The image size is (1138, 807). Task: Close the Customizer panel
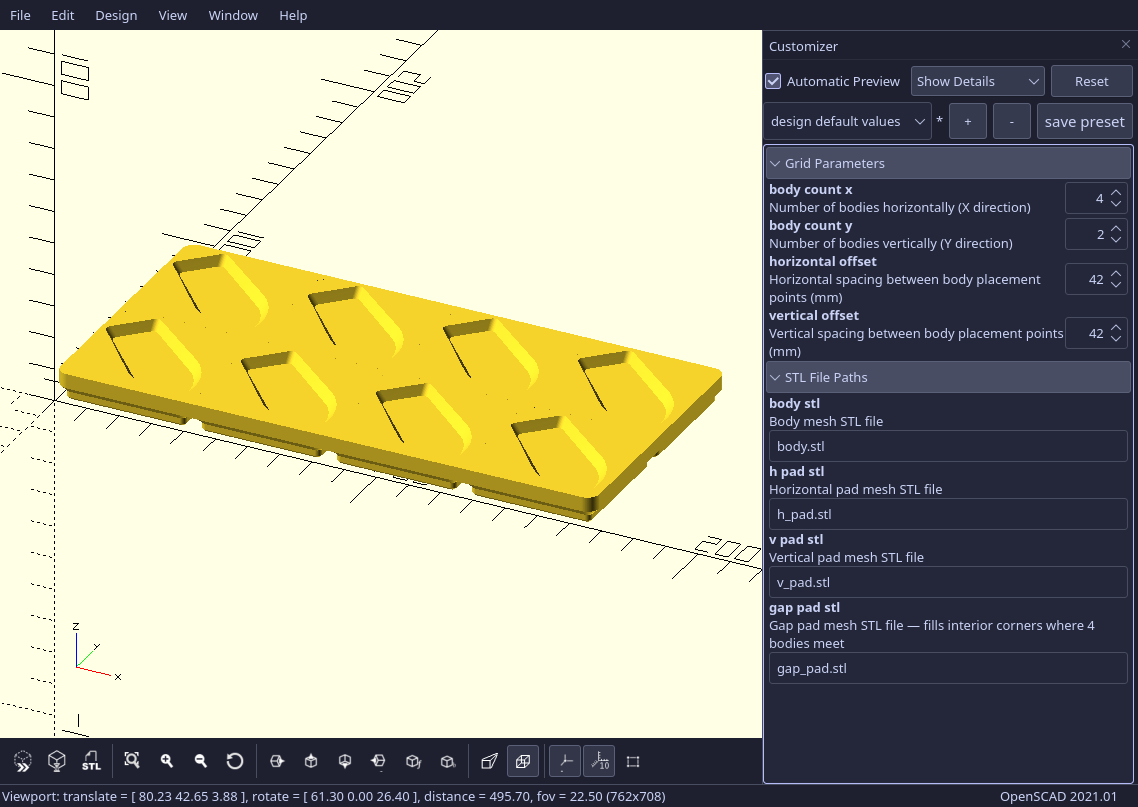[x=1126, y=45]
